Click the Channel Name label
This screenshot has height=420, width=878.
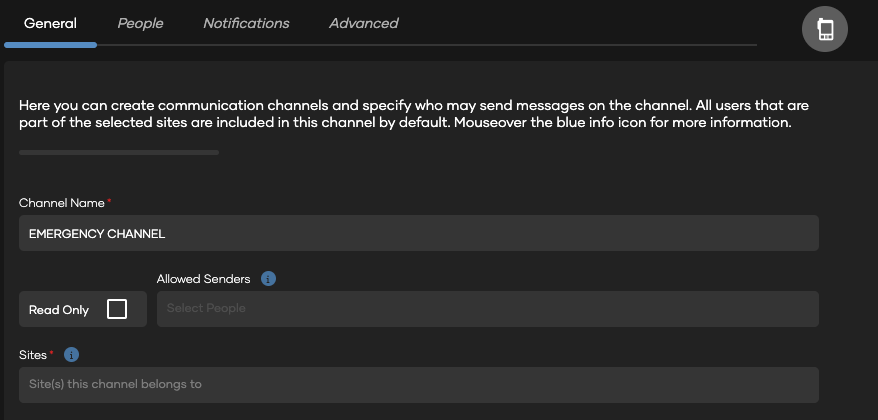pyautogui.click(x=62, y=203)
